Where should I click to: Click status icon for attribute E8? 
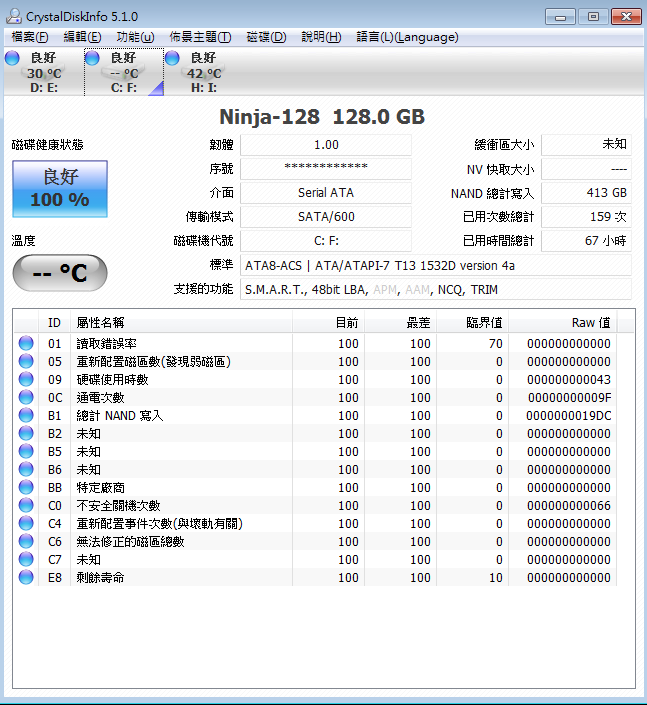(x=26, y=577)
